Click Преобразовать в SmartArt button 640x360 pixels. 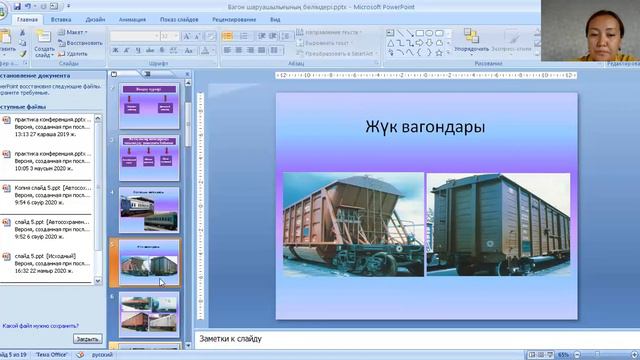[x=335, y=53]
